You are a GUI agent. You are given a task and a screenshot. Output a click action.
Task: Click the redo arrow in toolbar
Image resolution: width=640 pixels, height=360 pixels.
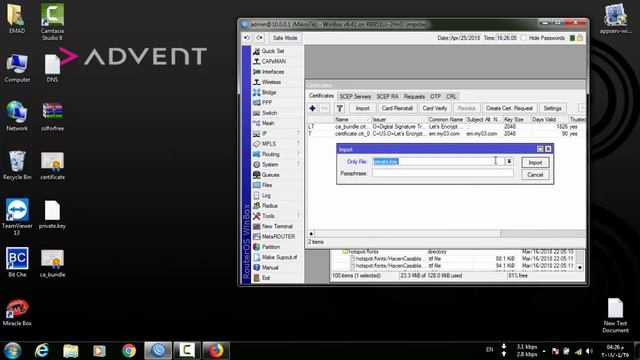[260, 38]
